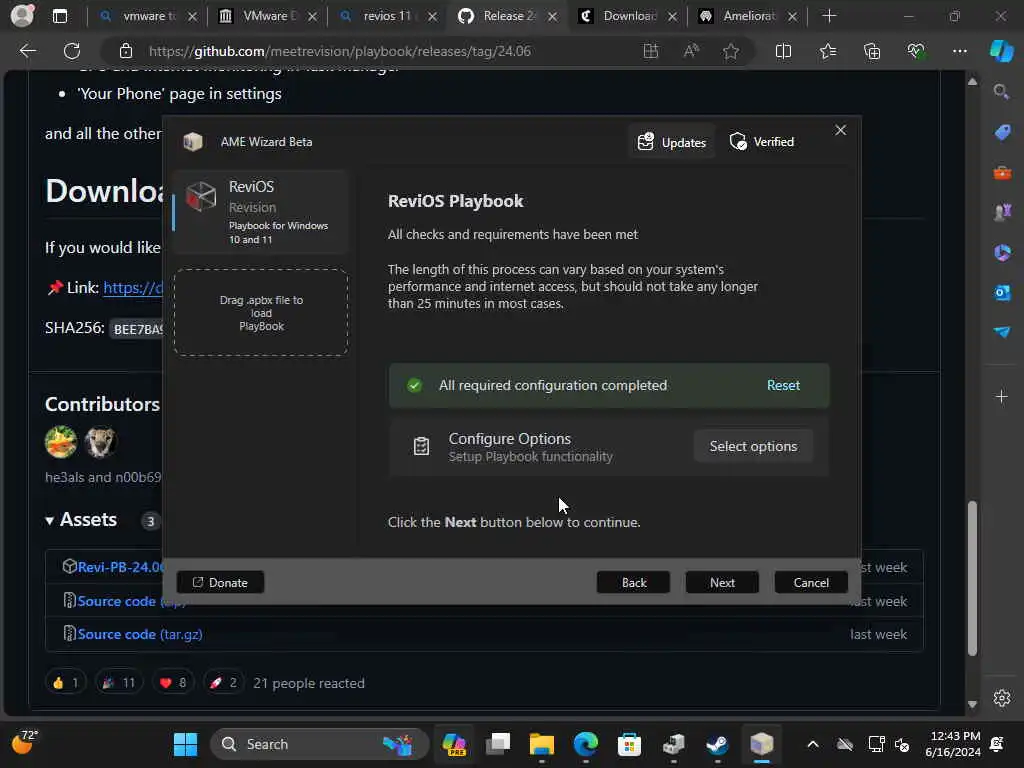Click the page vertical scrollbar thumb
This screenshot has height=768, width=1024.
point(972,578)
